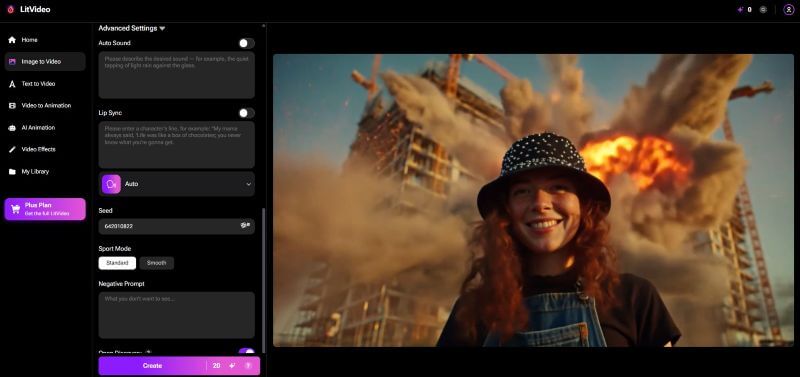Click the 20 credit cost label
The image size is (800, 377).
pos(216,366)
